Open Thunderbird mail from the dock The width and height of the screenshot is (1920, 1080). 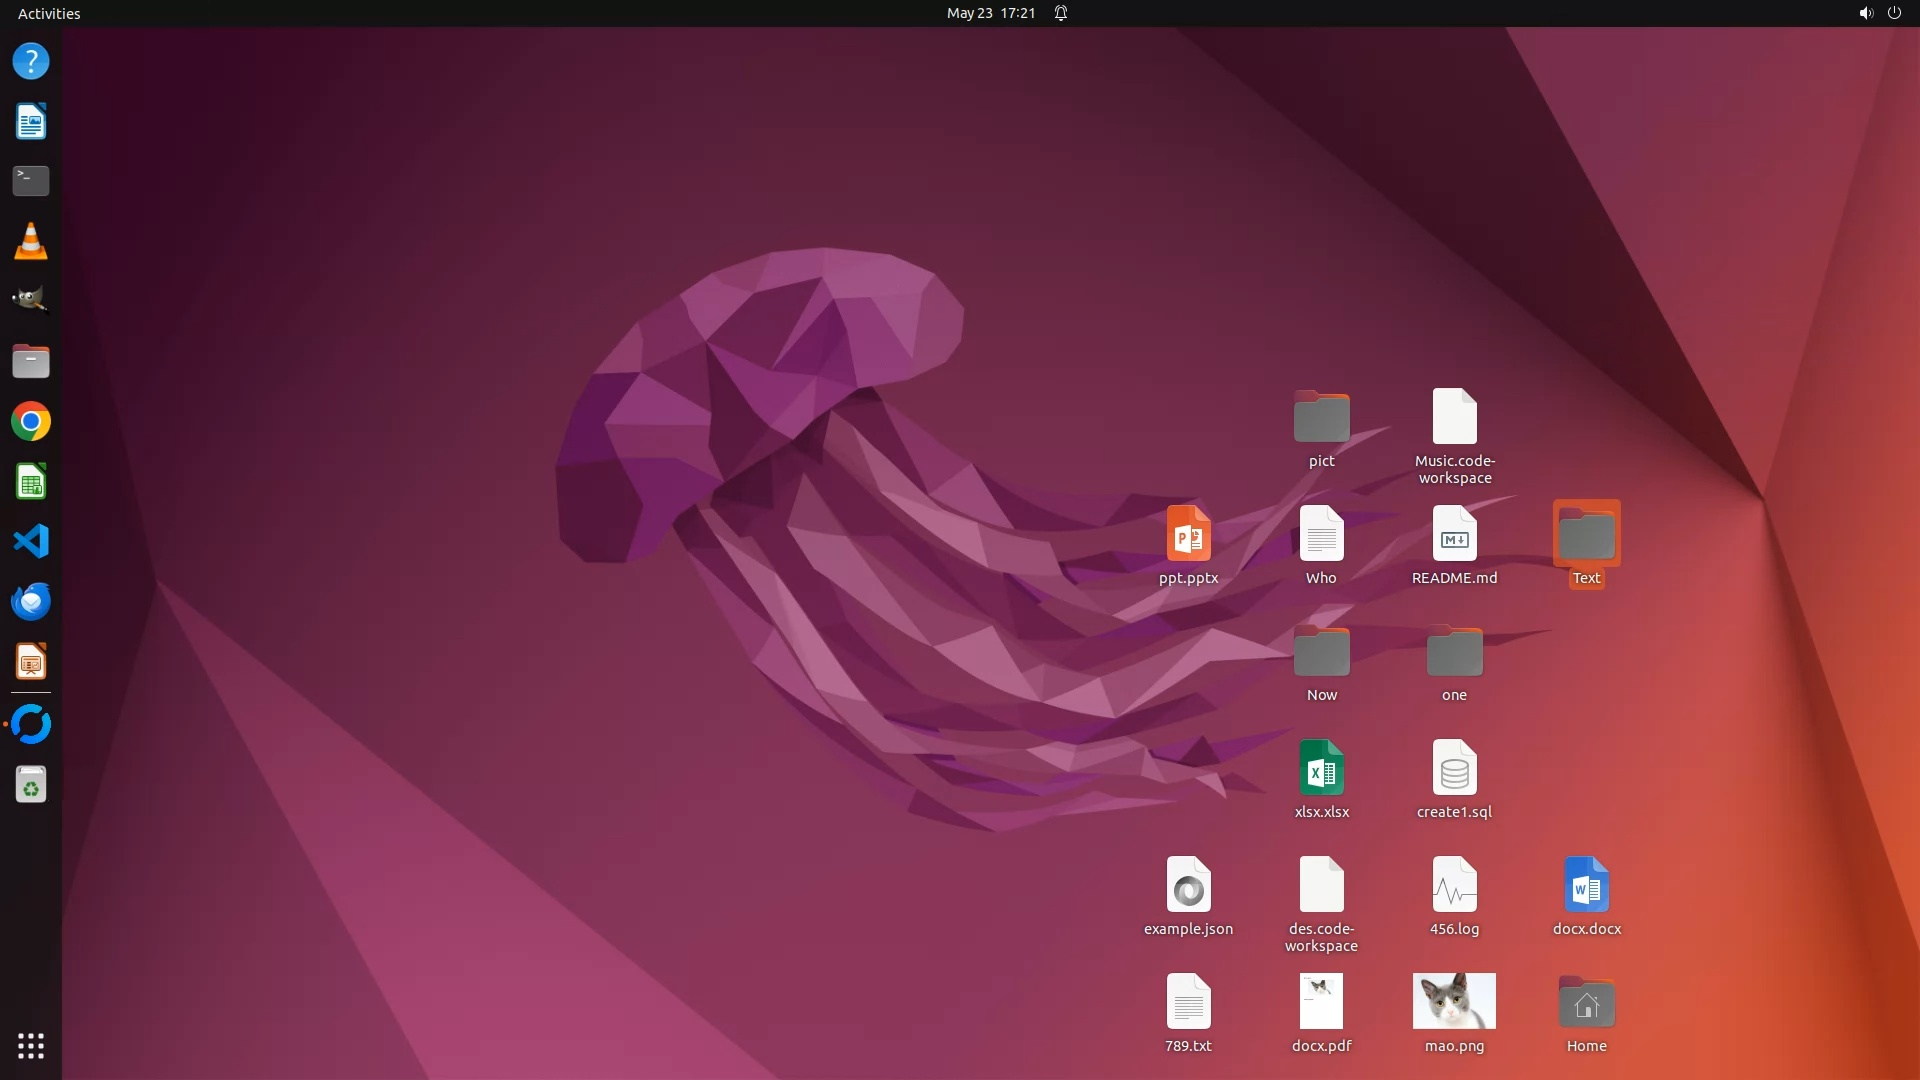[30, 601]
